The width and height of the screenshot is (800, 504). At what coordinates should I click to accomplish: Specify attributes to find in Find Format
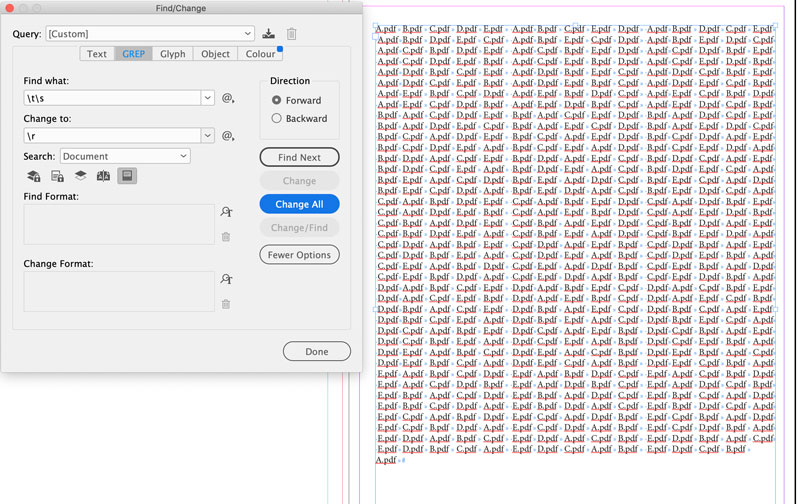pyautogui.click(x=227, y=212)
